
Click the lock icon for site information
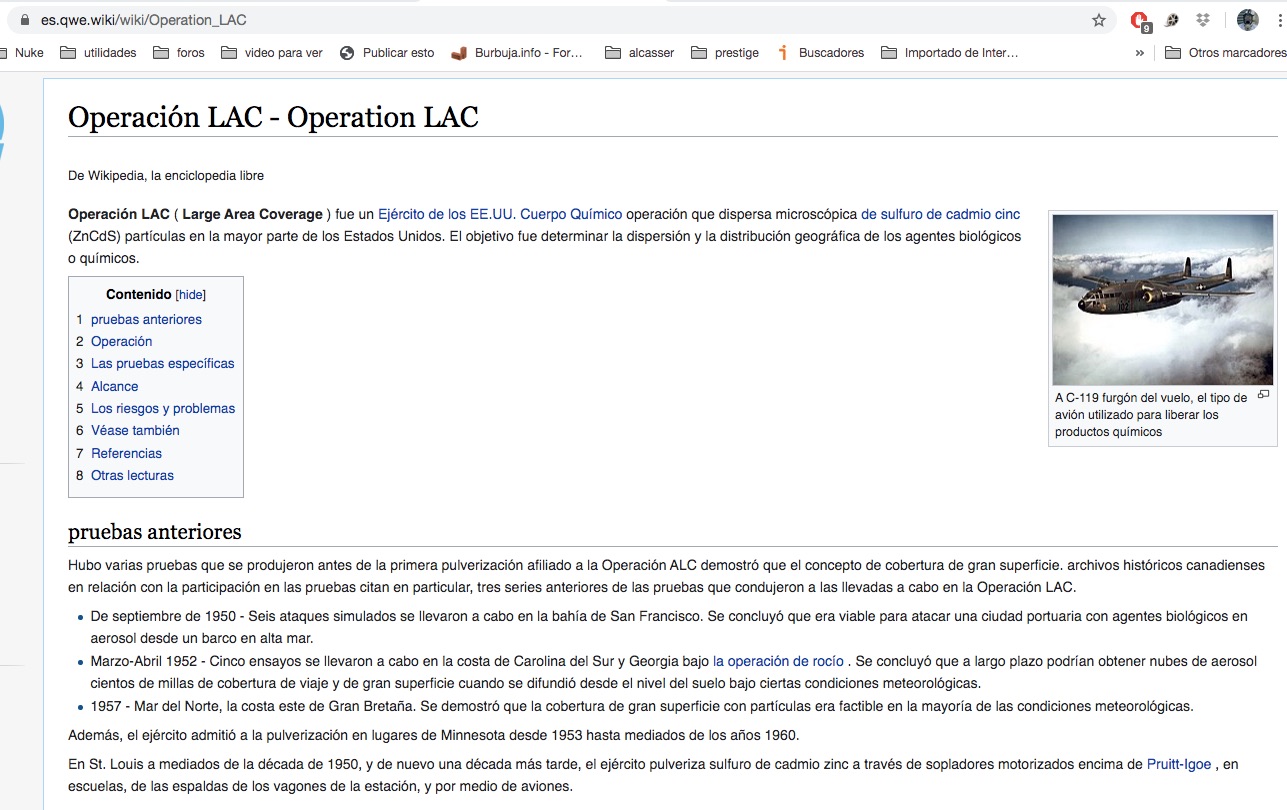(x=26, y=20)
